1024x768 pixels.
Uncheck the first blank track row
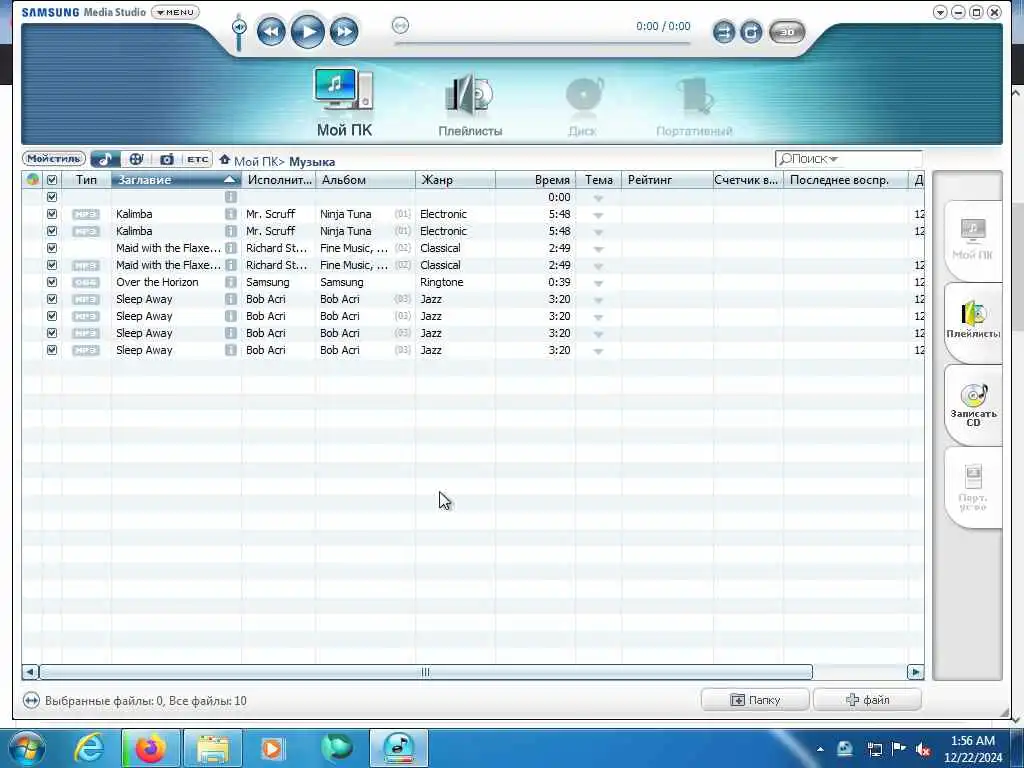pos(52,197)
